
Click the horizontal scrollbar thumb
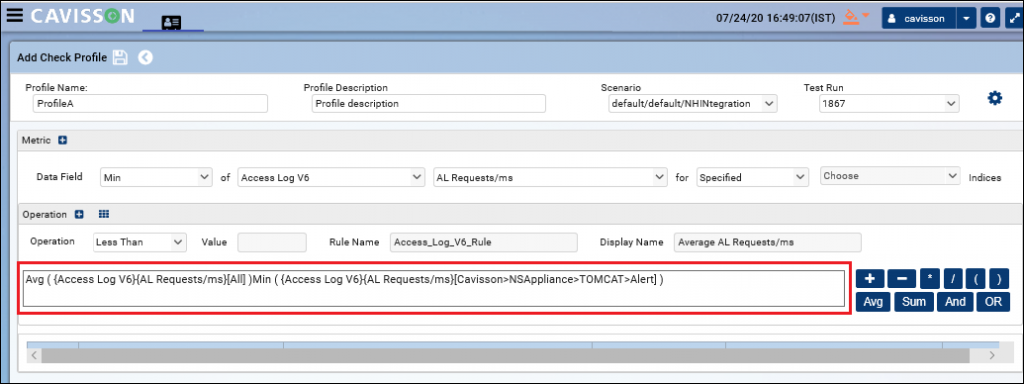(505, 356)
